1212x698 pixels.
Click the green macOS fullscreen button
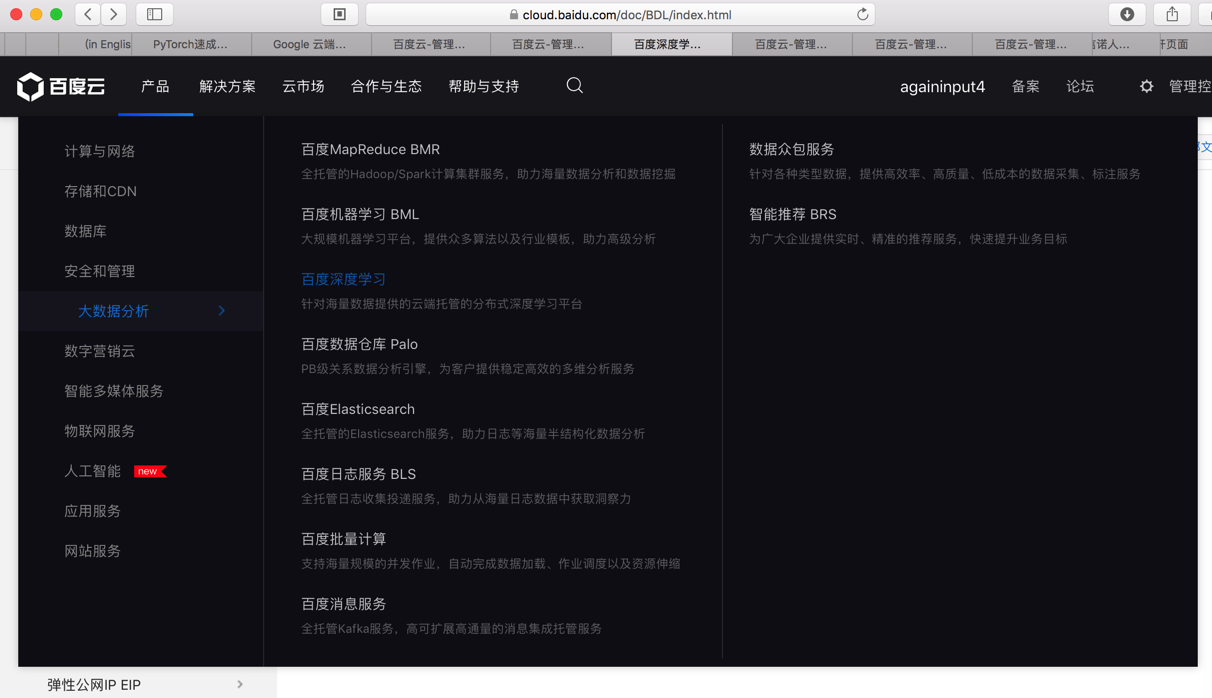pos(56,14)
